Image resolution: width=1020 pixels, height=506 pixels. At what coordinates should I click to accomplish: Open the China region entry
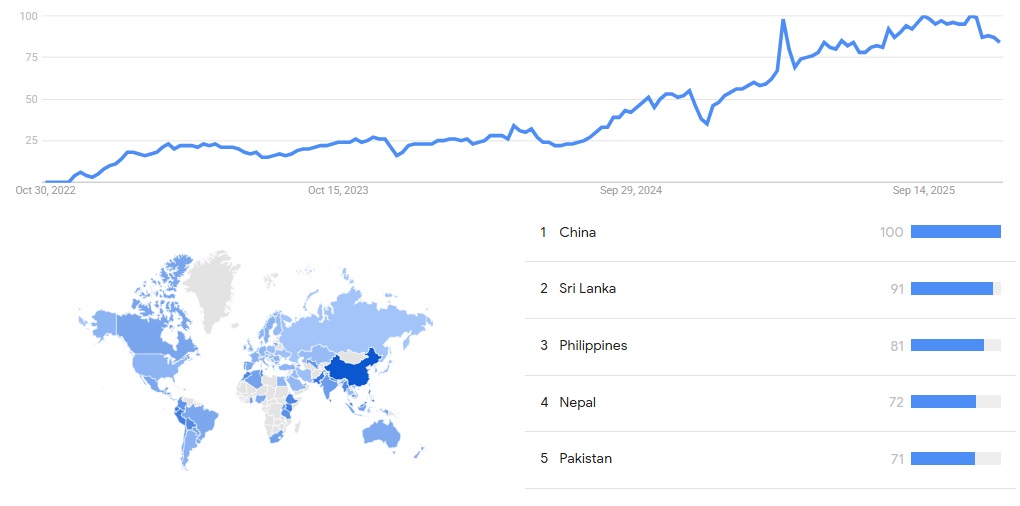click(577, 232)
